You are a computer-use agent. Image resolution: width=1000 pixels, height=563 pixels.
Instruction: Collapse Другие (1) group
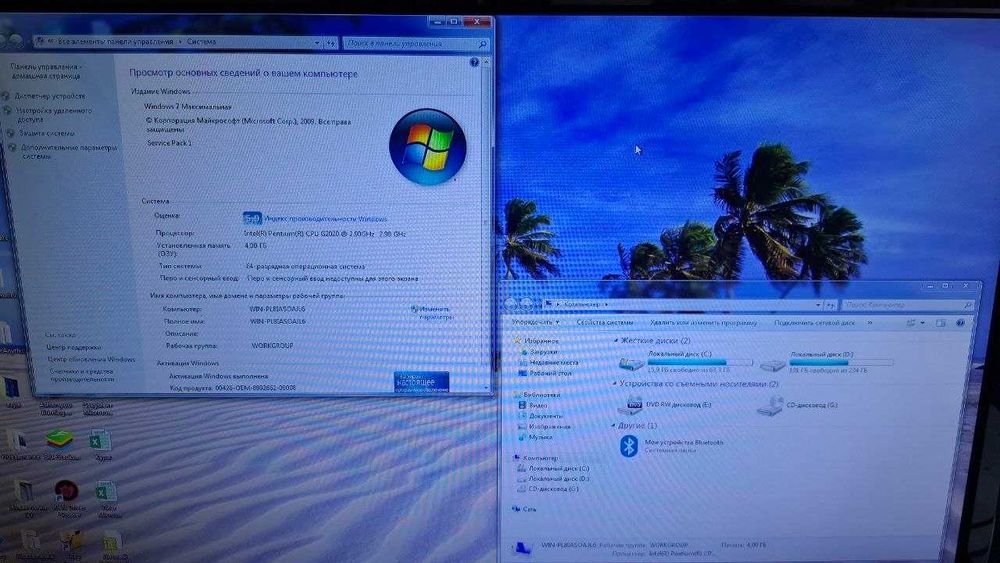click(615, 425)
